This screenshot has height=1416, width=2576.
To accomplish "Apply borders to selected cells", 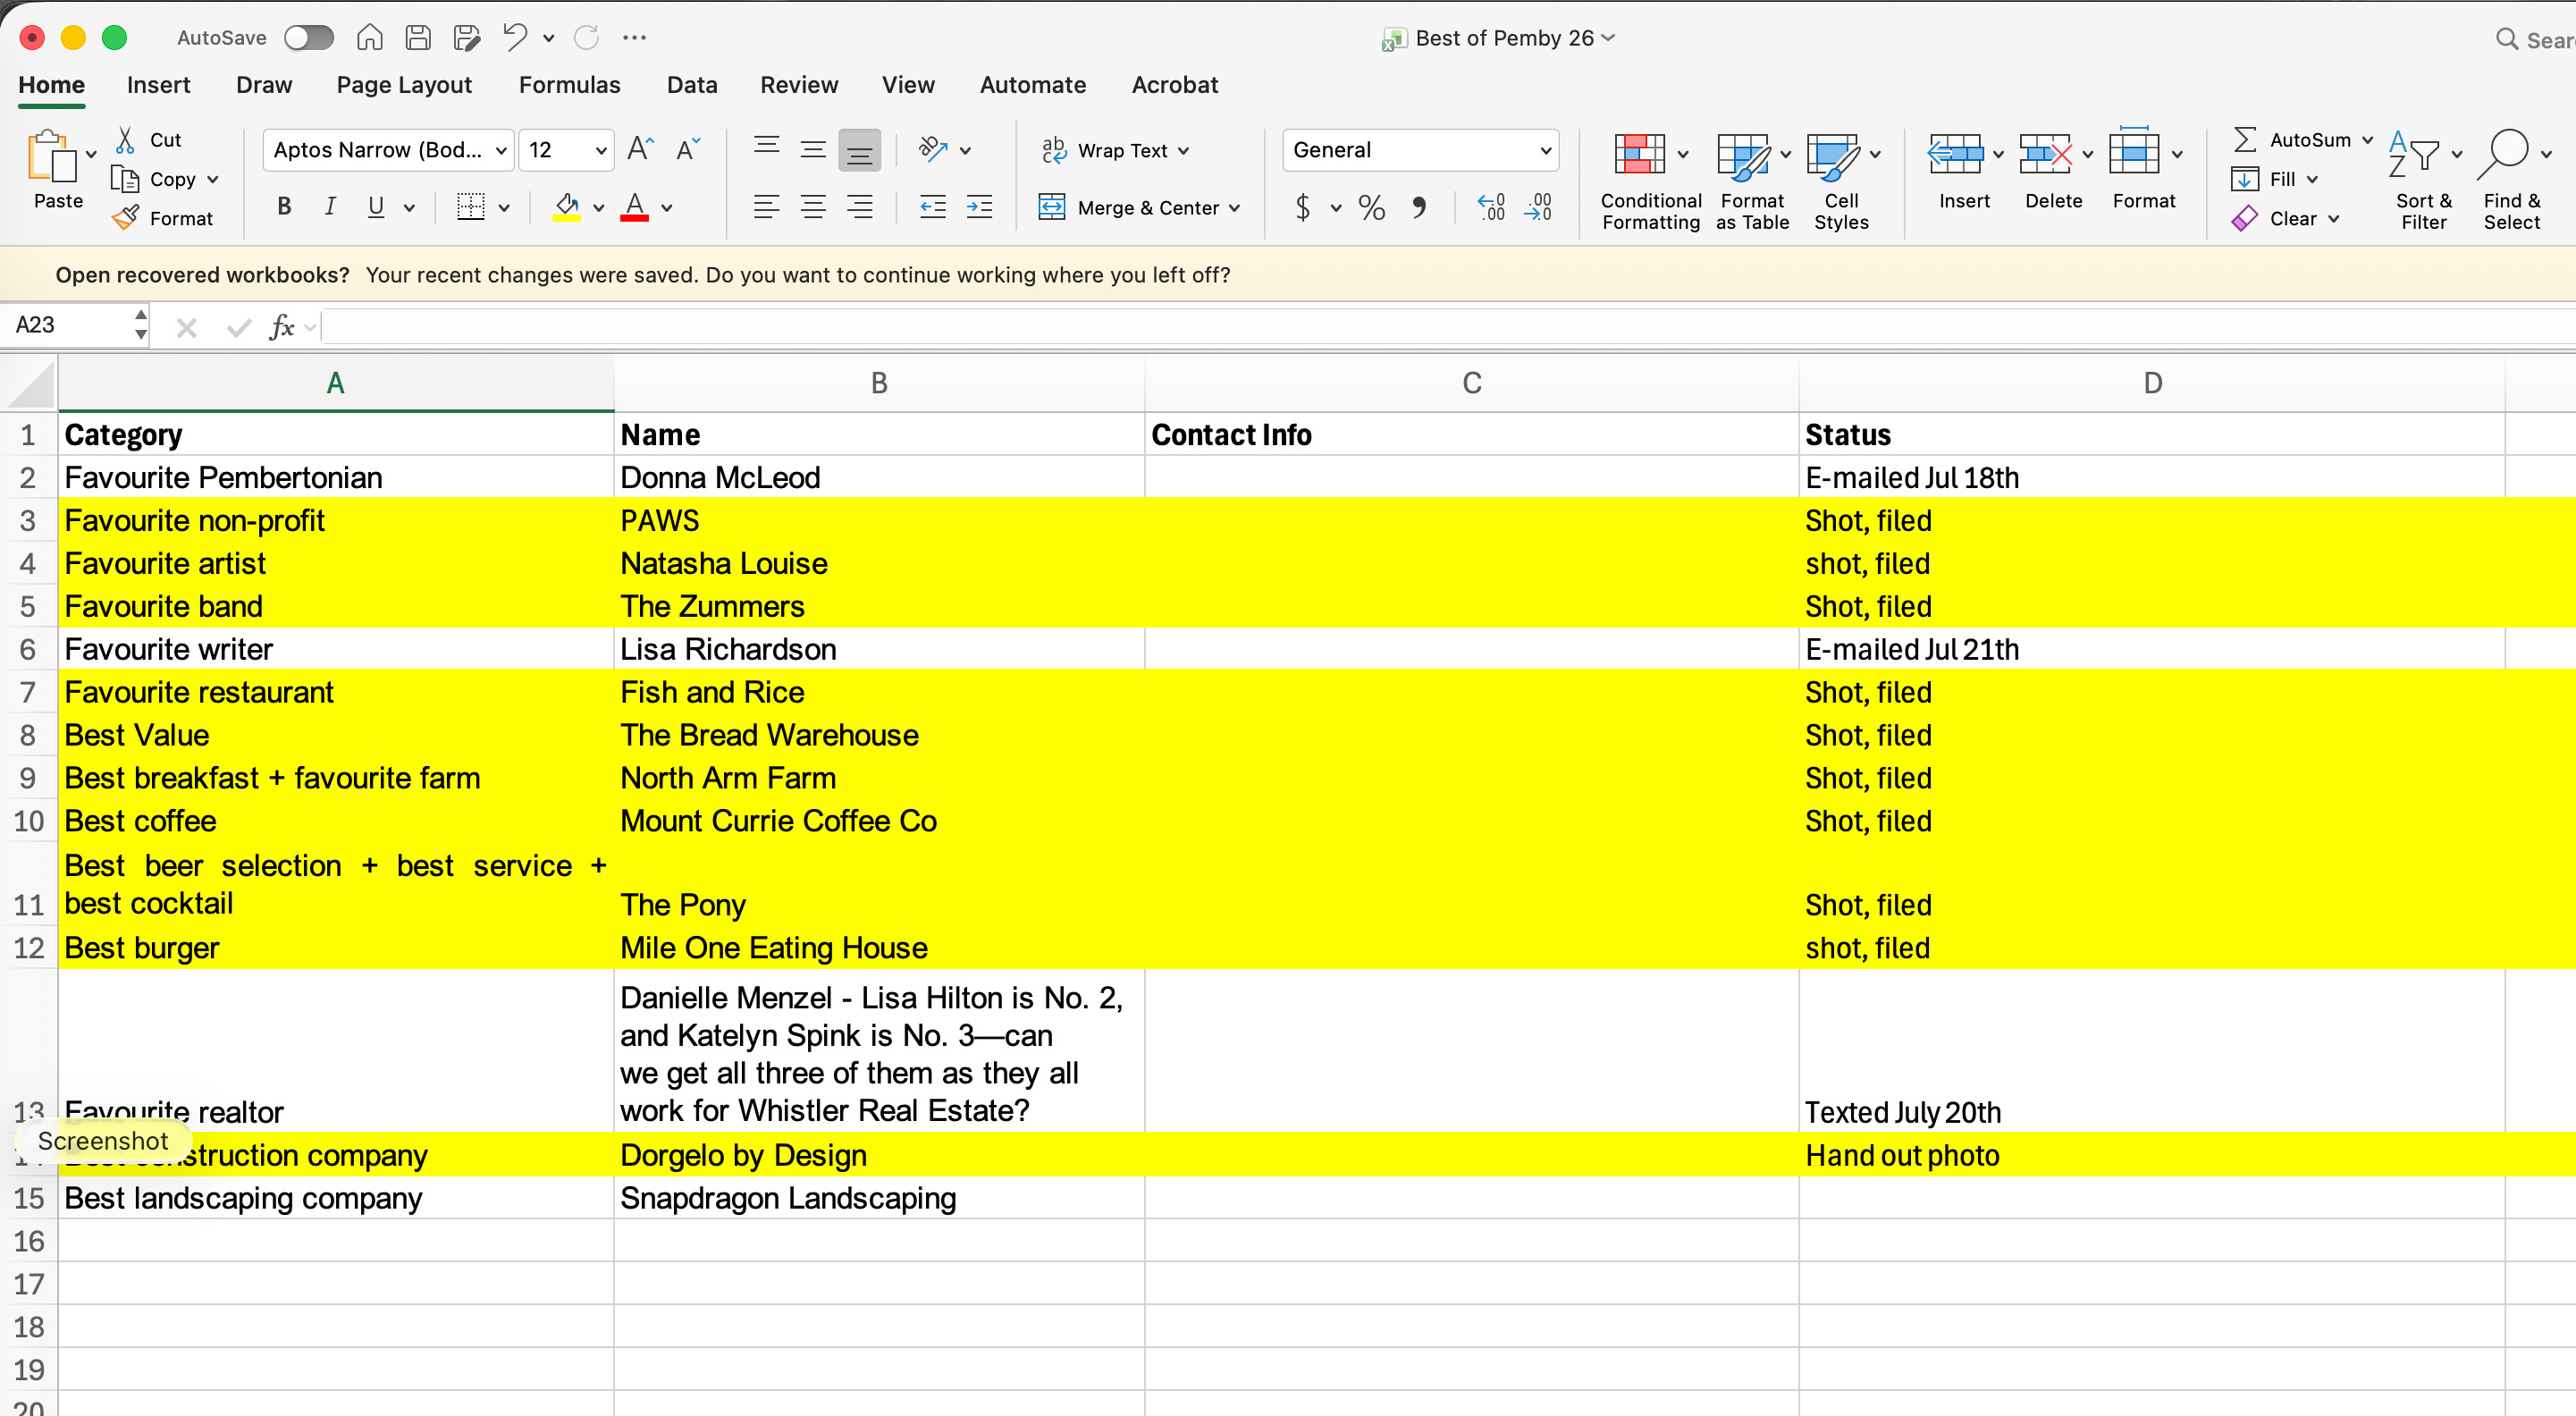I will point(470,207).
